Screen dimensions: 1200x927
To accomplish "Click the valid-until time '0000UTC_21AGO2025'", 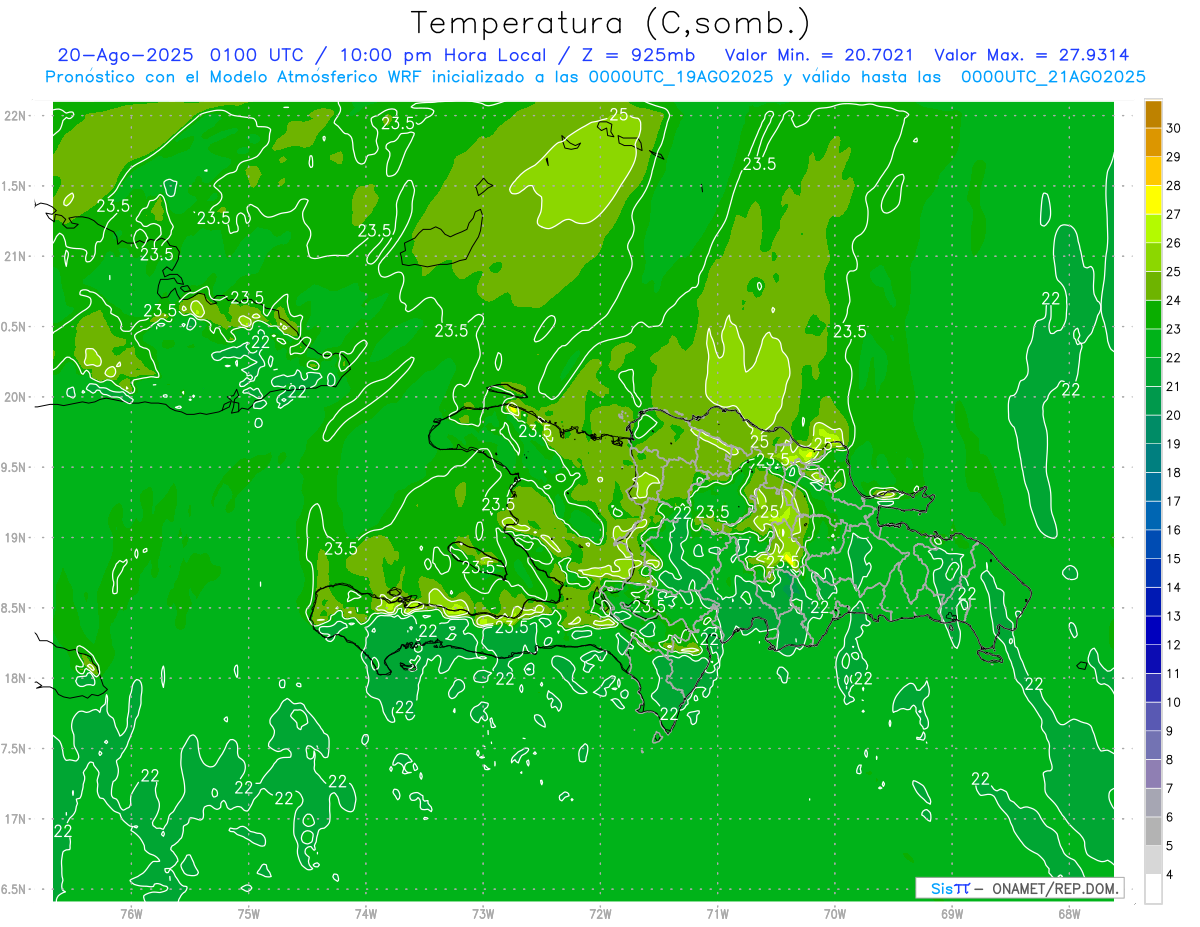I will 1053,77.
